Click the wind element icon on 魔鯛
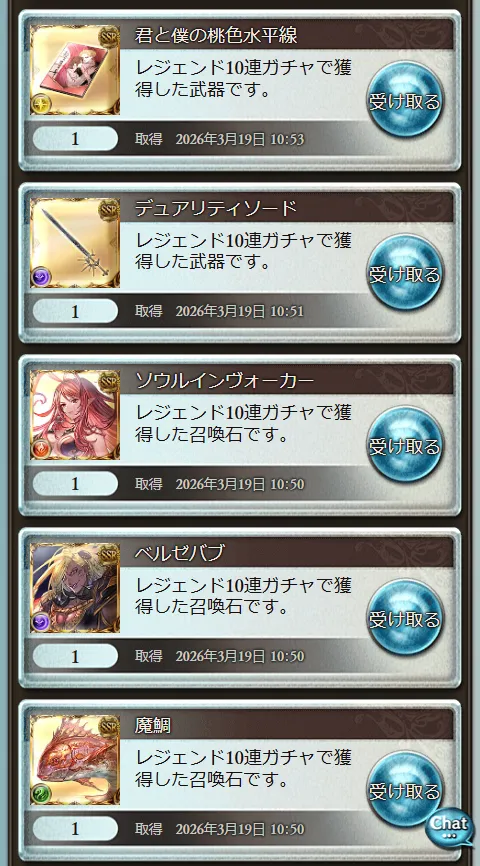 [41, 793]
